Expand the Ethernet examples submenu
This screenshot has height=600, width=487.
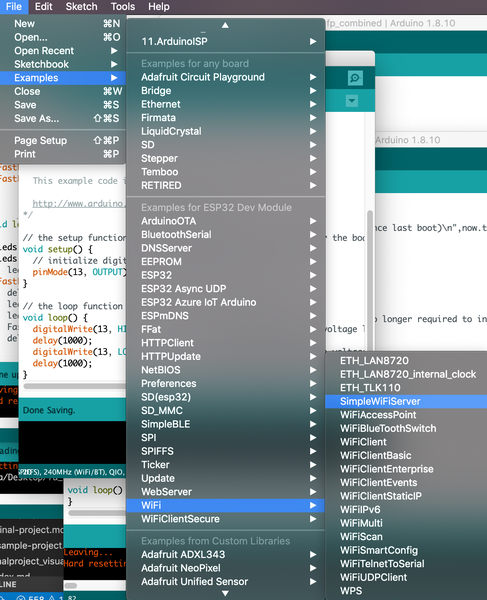pos(225,104)
